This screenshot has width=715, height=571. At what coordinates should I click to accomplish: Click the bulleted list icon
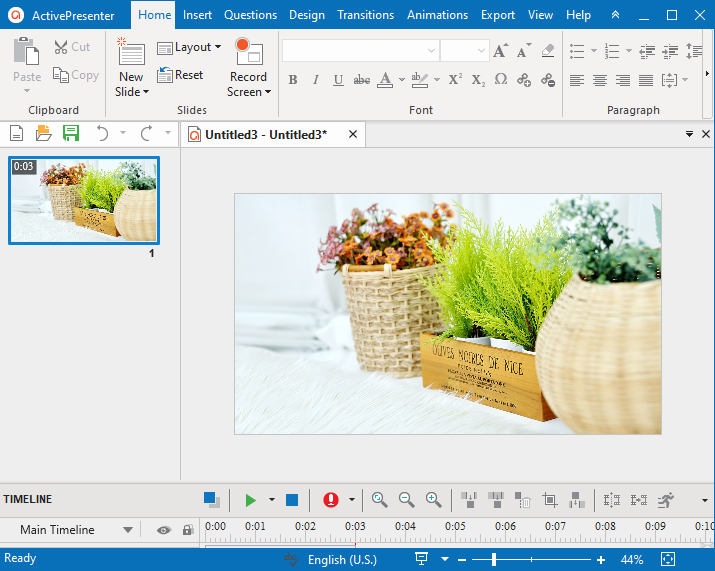coord(577,51)
